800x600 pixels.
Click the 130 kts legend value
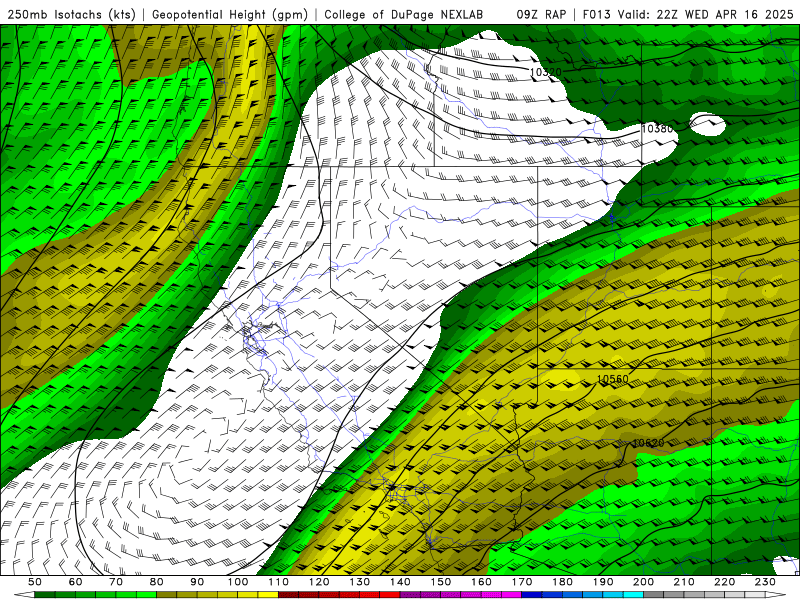359,582
